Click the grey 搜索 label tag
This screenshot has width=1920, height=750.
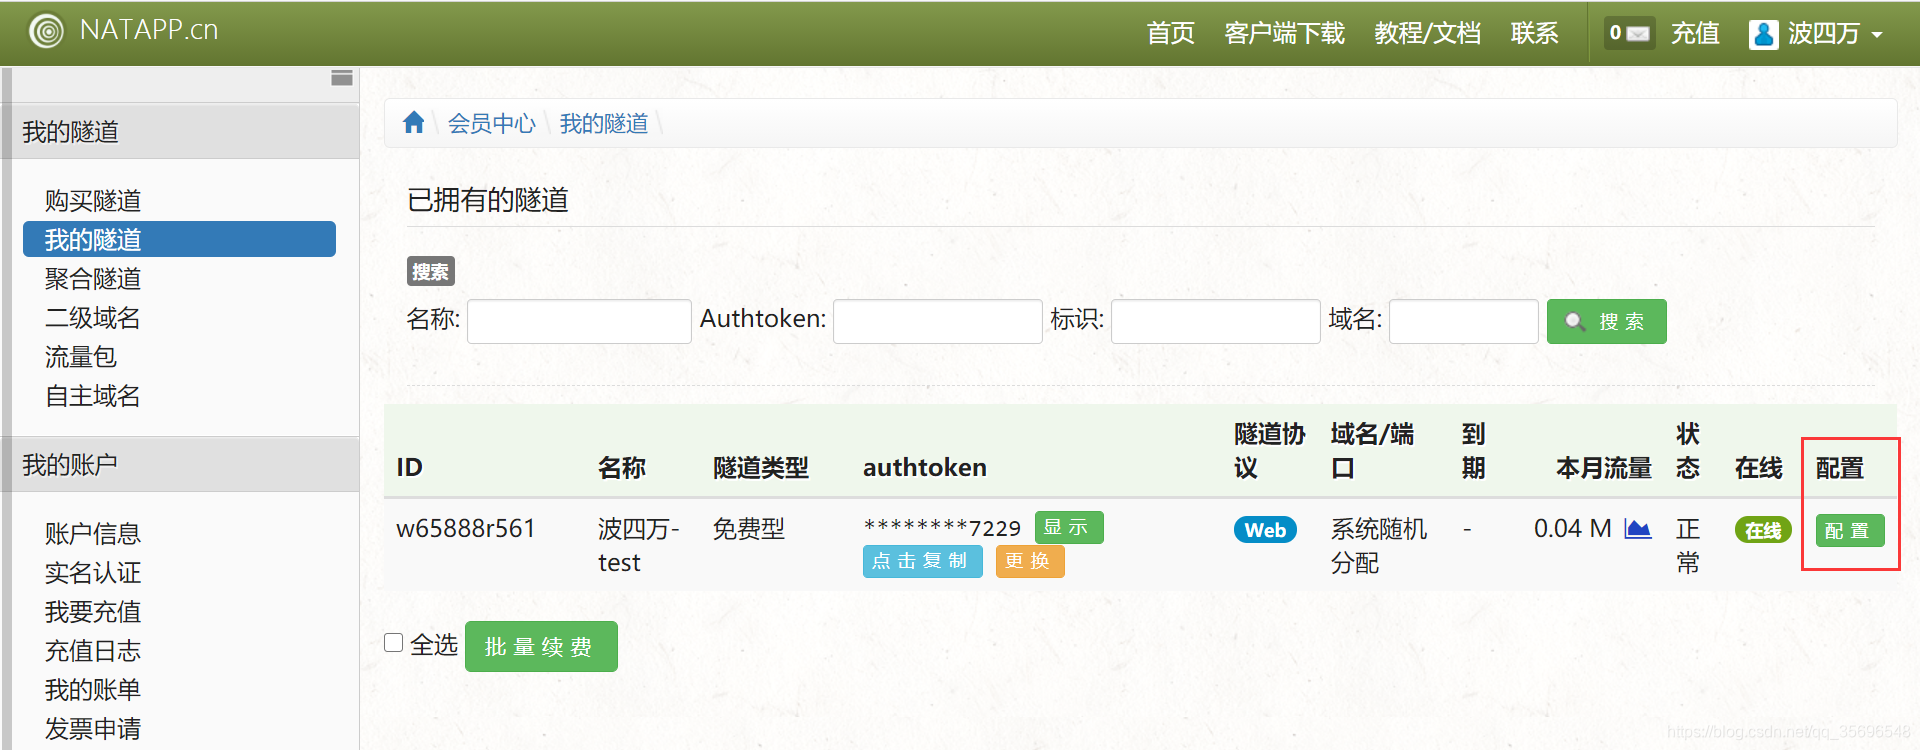coord(431,271)
